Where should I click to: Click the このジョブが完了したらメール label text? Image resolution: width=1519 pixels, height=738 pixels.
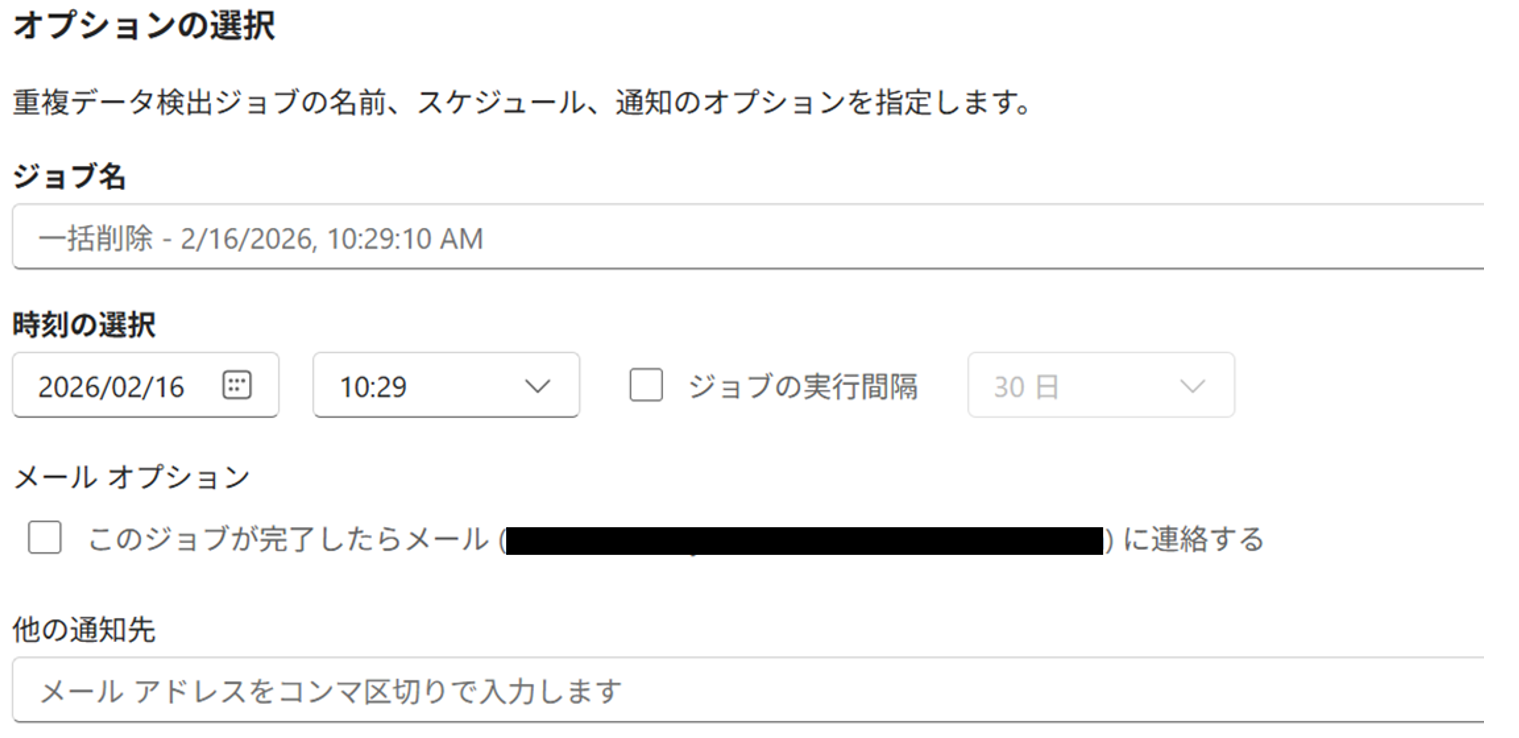pyautogui.click(x=290, y=540)
